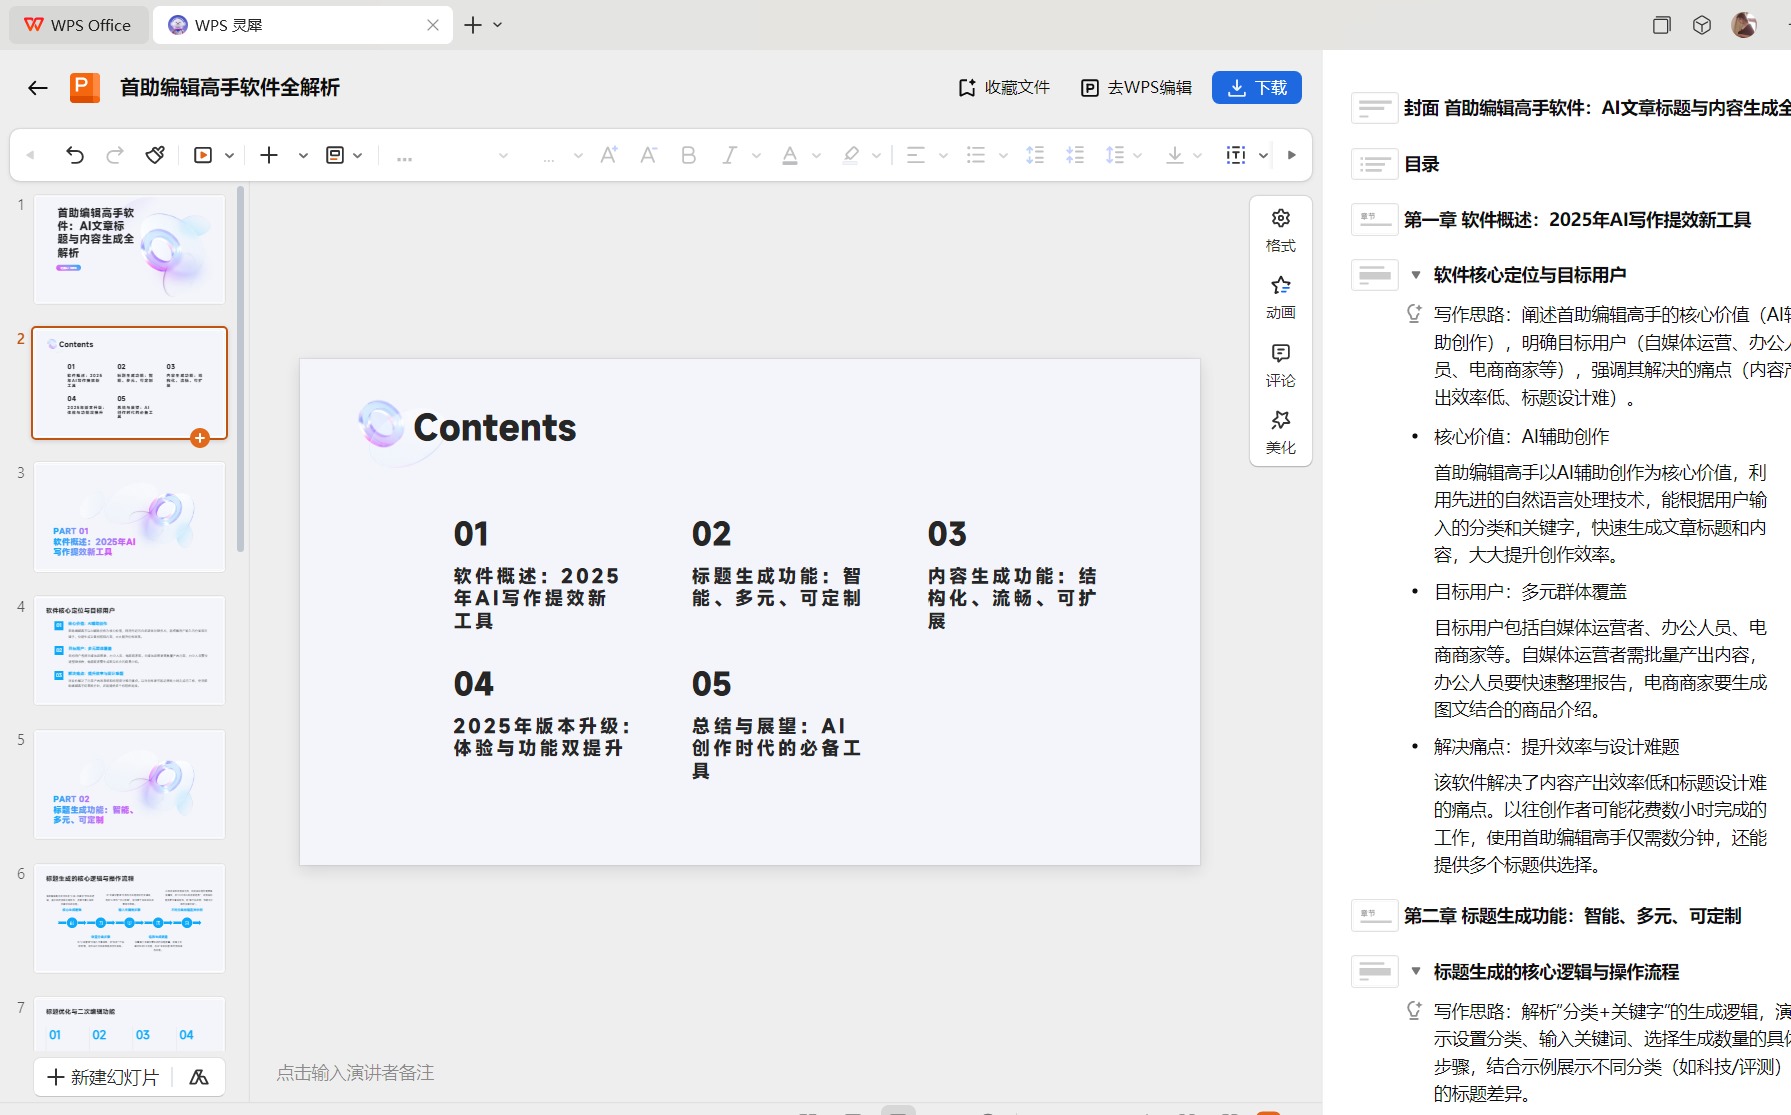This screenshot has height=1115, width=1791.
Task: Open highlight color dropdown arrow
Action: point(877,155)
